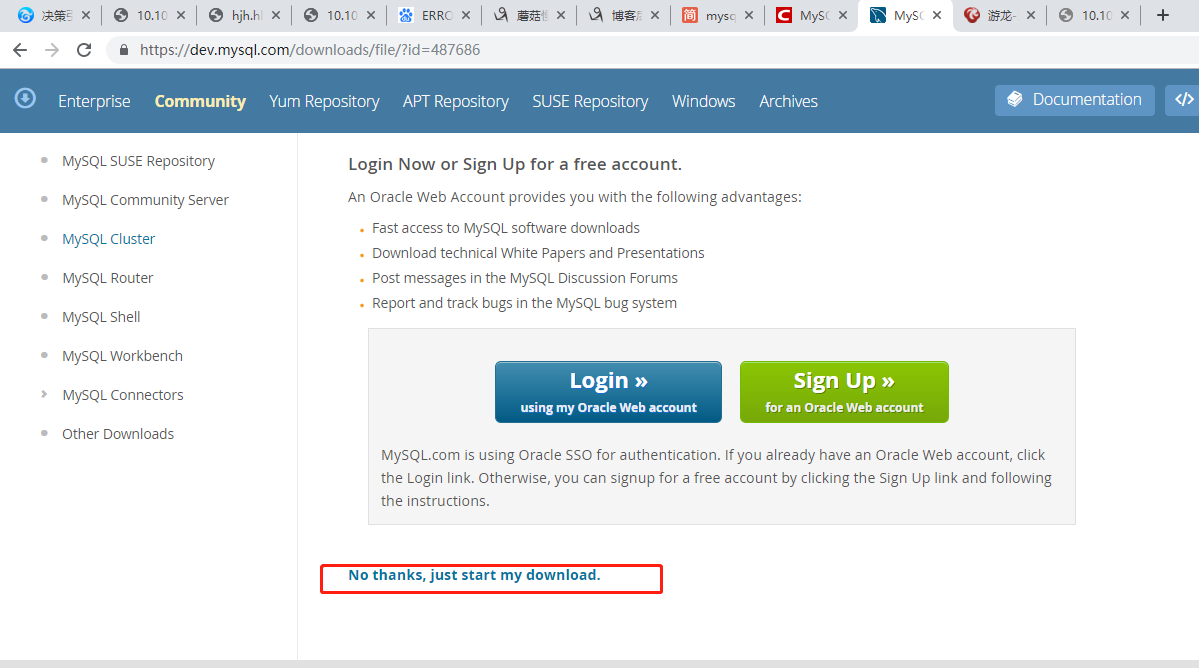Open MySQL Workbench sidebar link
The width and height of the screenshot is (1199, 668).
click(122, 356)
